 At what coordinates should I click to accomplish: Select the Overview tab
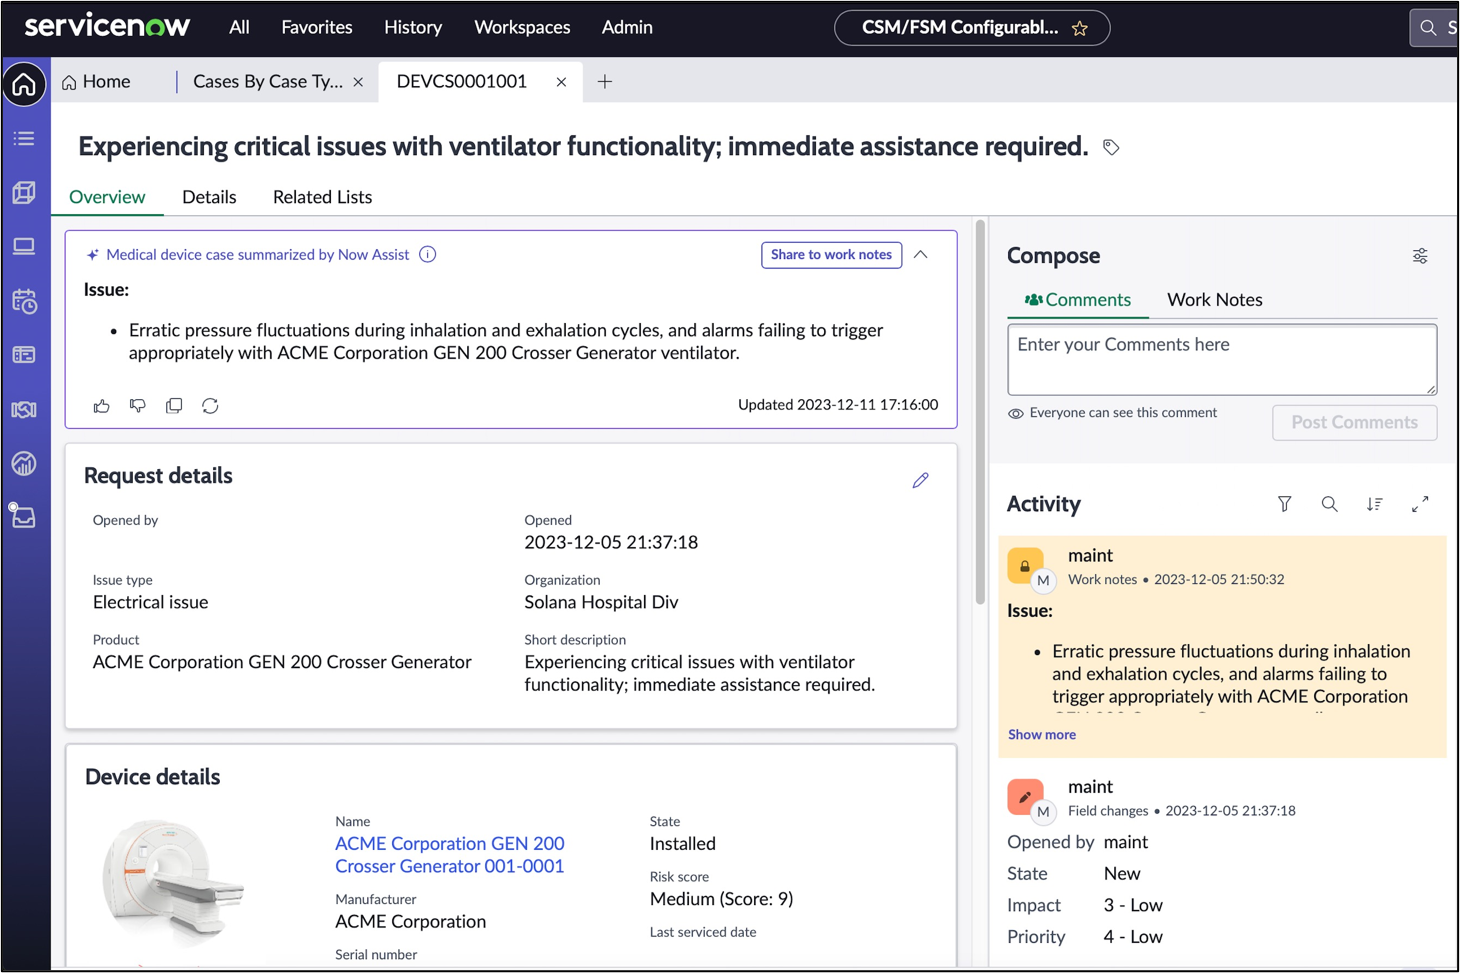pos(107,197)
